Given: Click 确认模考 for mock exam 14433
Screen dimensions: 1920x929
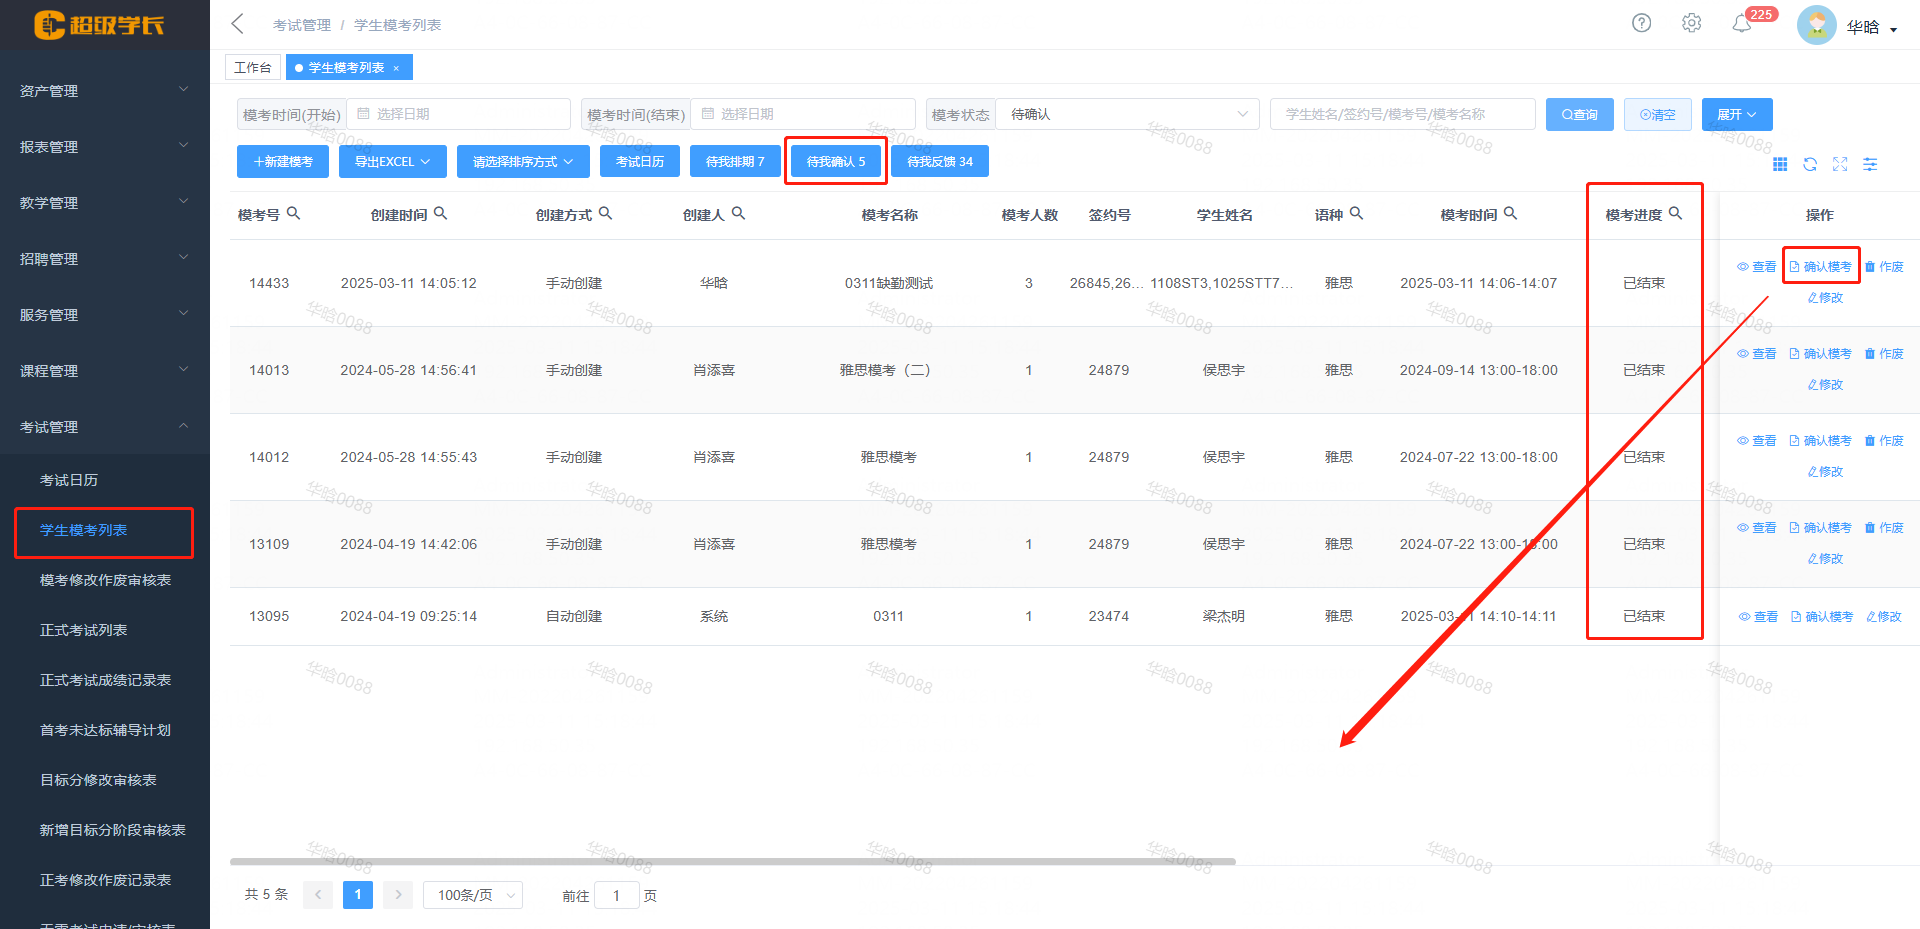Looking at the screenshot, I should point(1821,267).
